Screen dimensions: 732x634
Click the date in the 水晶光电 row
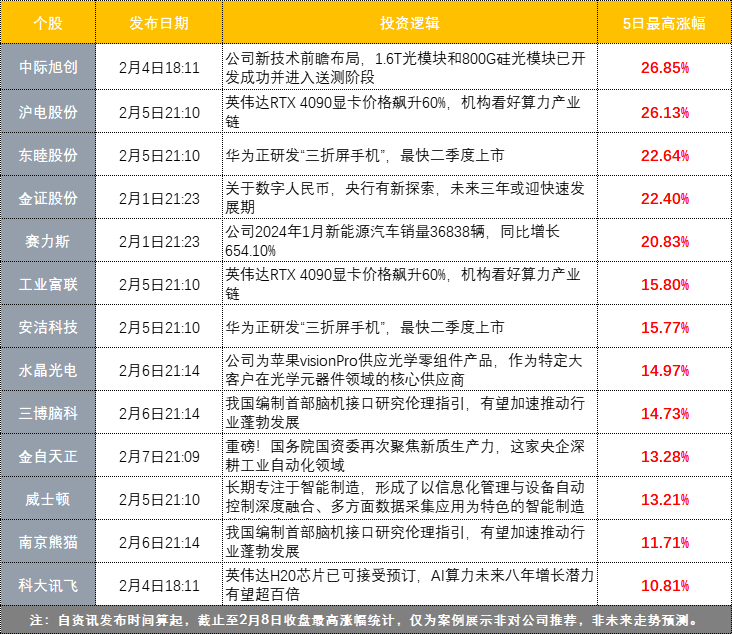[x=159, y=370]
